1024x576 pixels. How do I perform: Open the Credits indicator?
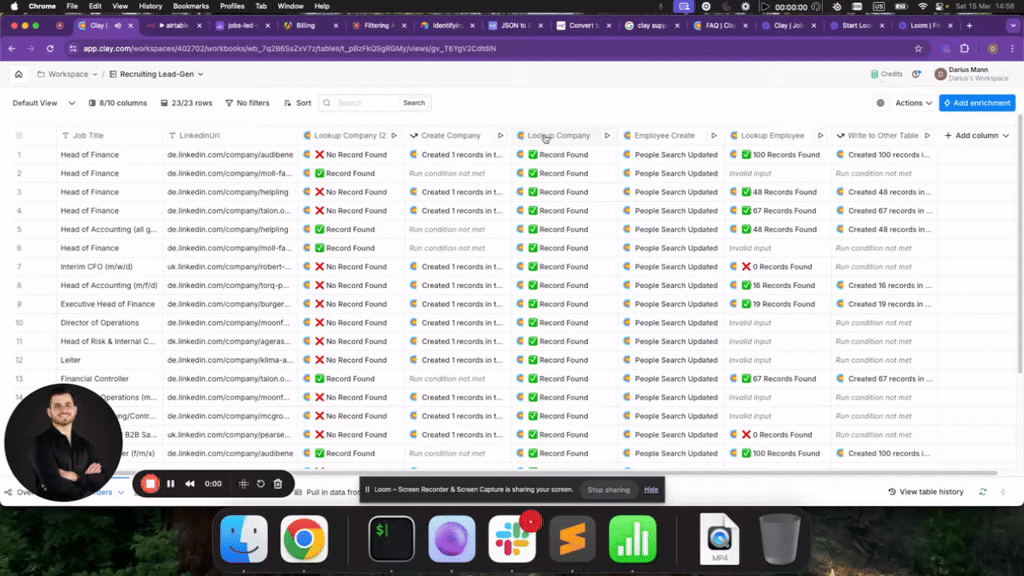(x=886, y=74)
